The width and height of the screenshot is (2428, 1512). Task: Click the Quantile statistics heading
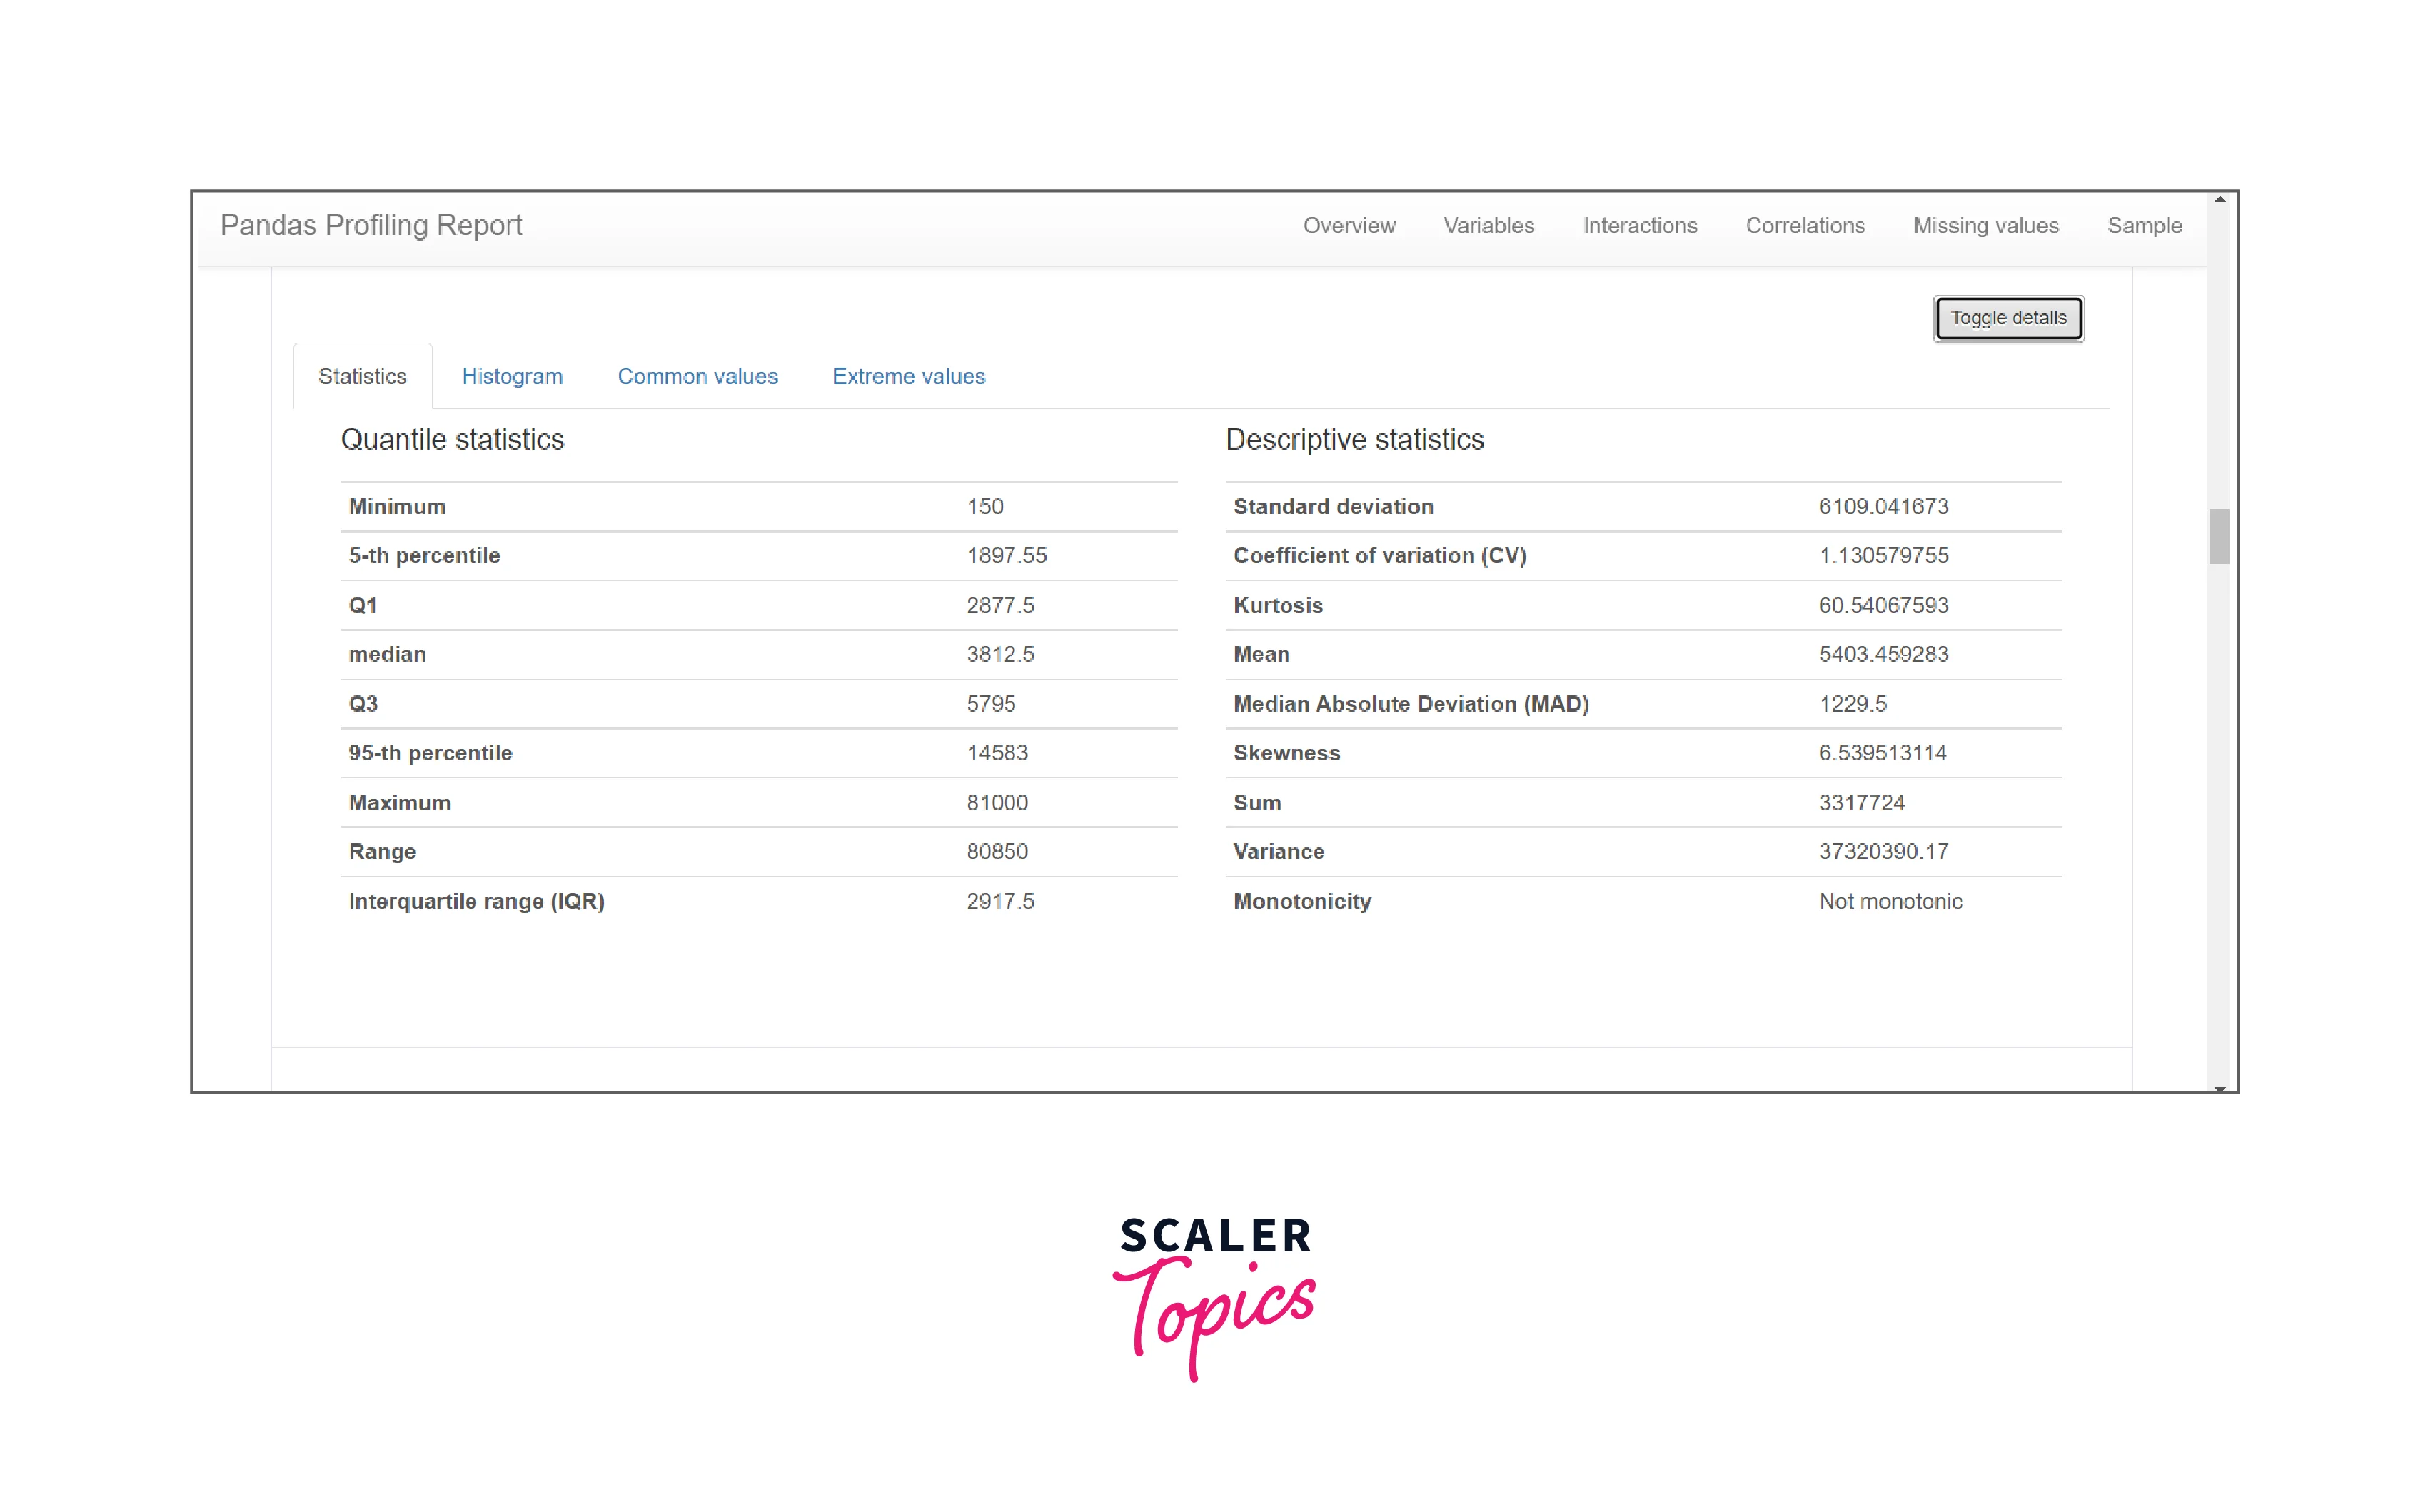[452, 440]
